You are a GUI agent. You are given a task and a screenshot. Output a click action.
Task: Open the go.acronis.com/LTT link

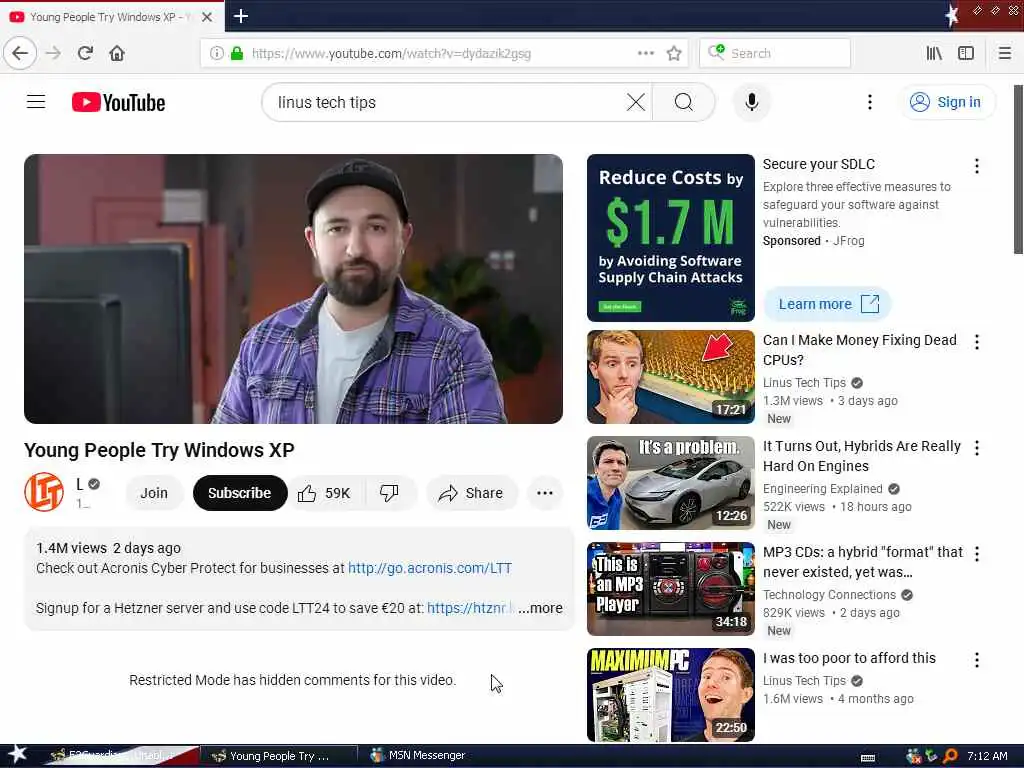pos(430,568)
